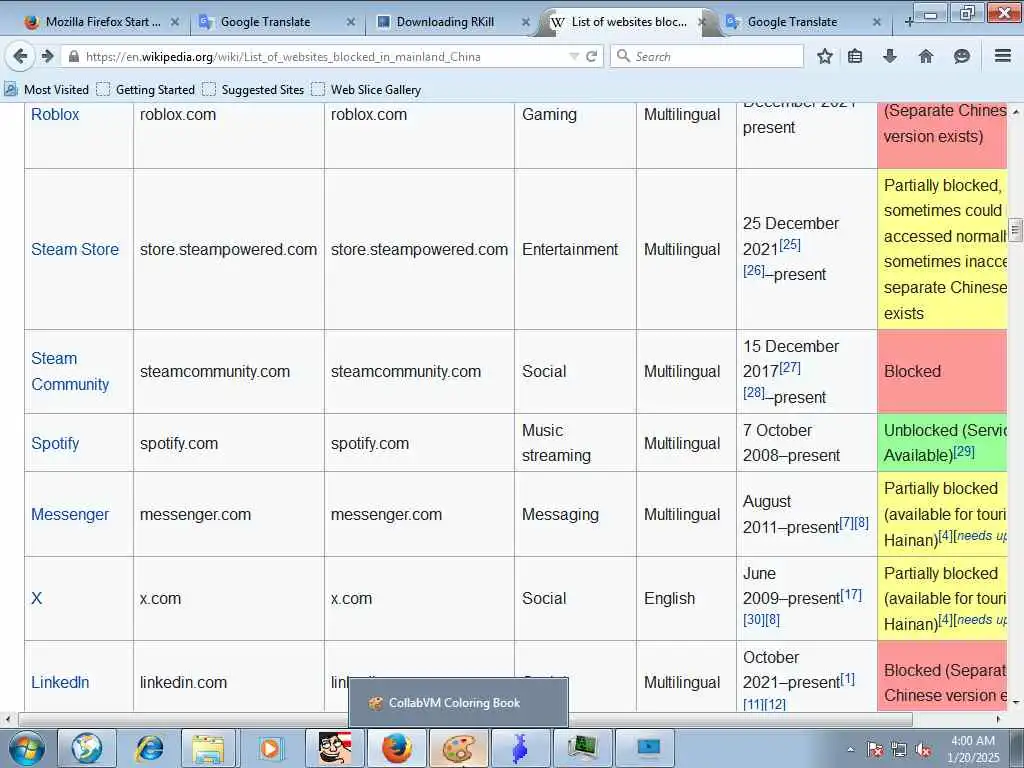
Task: Open the Firefox hamburger menu
Action: [1003, 56]
